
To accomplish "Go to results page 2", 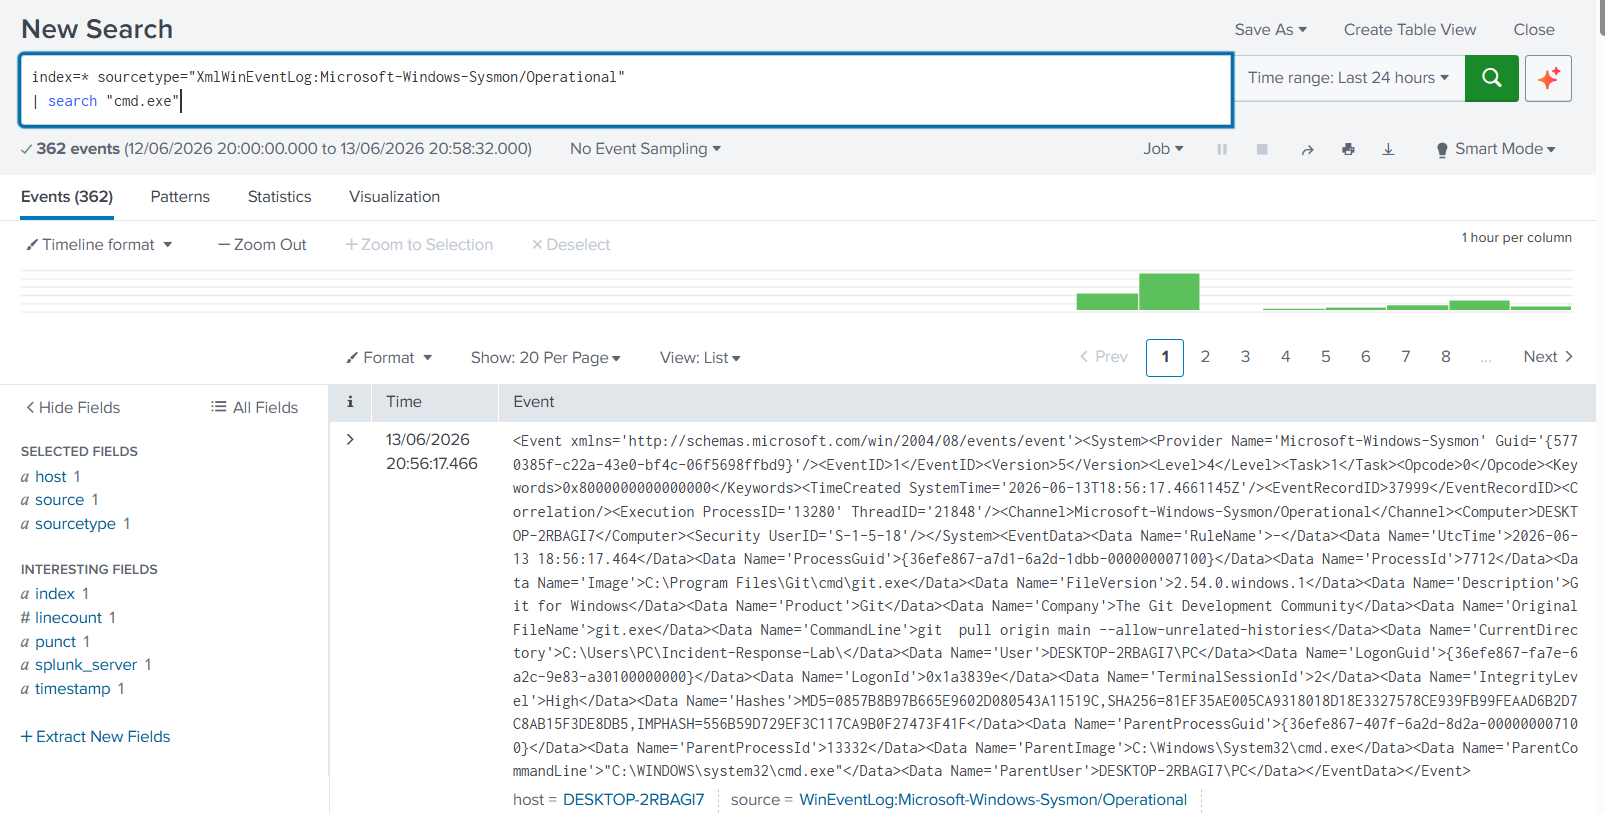I will (1205, 357).
